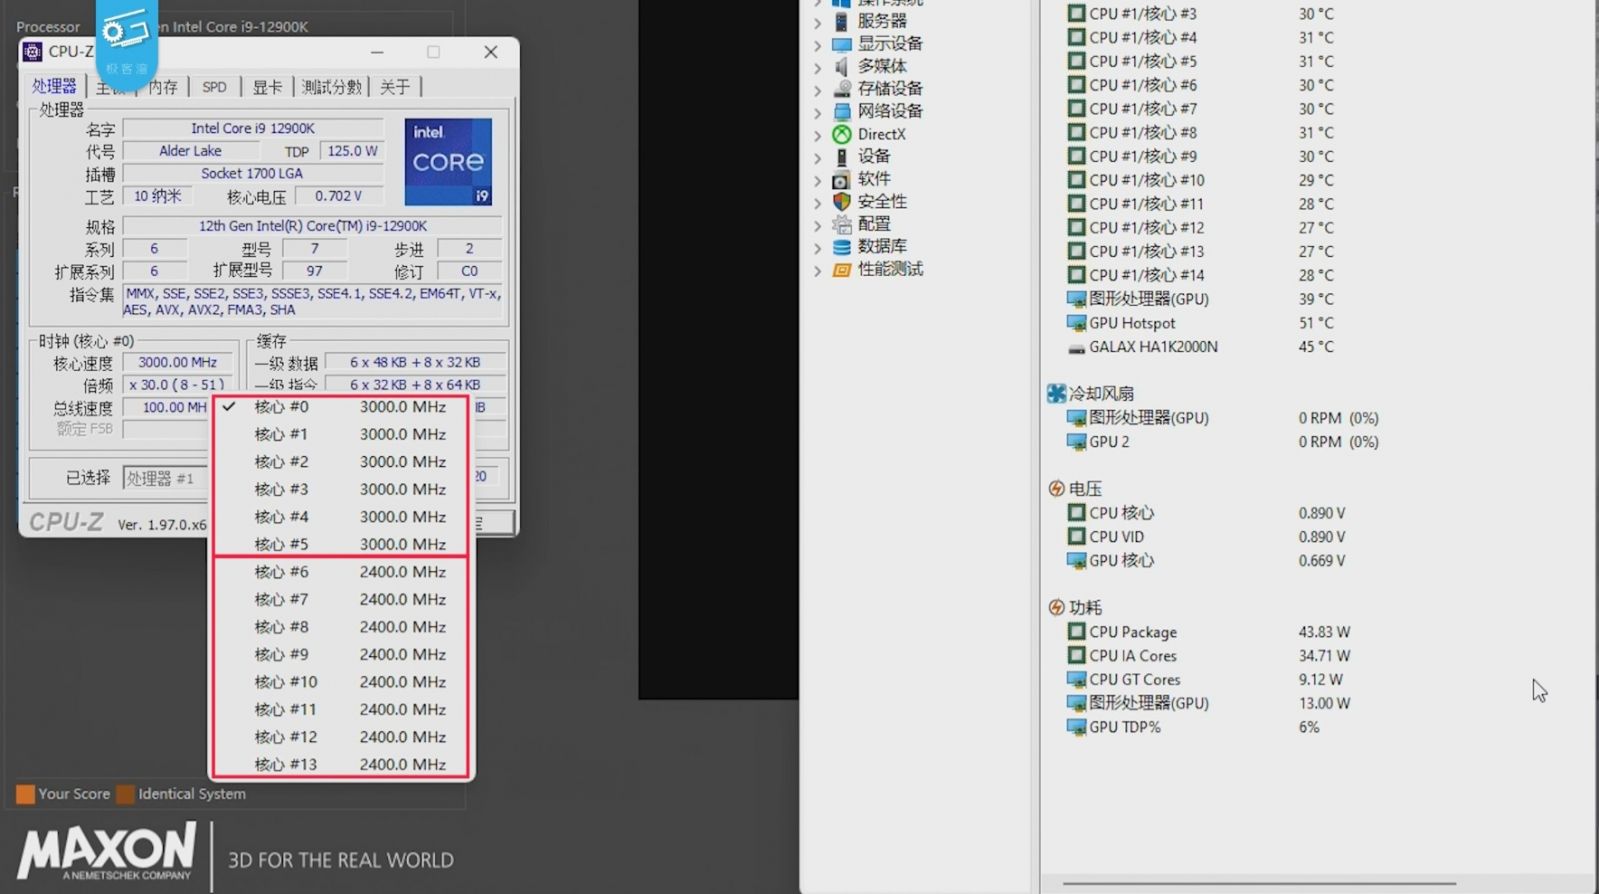The width and height of the screenshot is (1599, 894).
Task: Expand the 存储设备 tree node
Action: (x=818, y=90)
